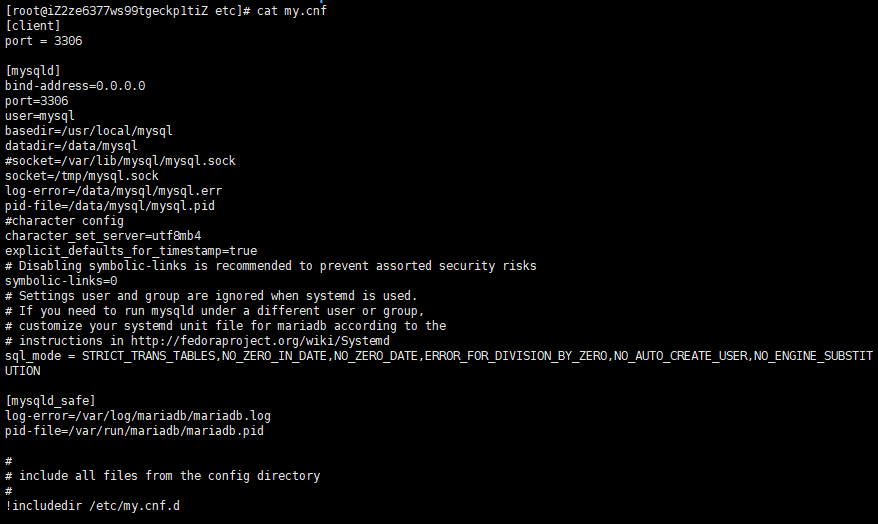878x524 pixels.
Task: Click the [mysqld_safe] section header
Action: pyautogui.click(x=50, y=401)
